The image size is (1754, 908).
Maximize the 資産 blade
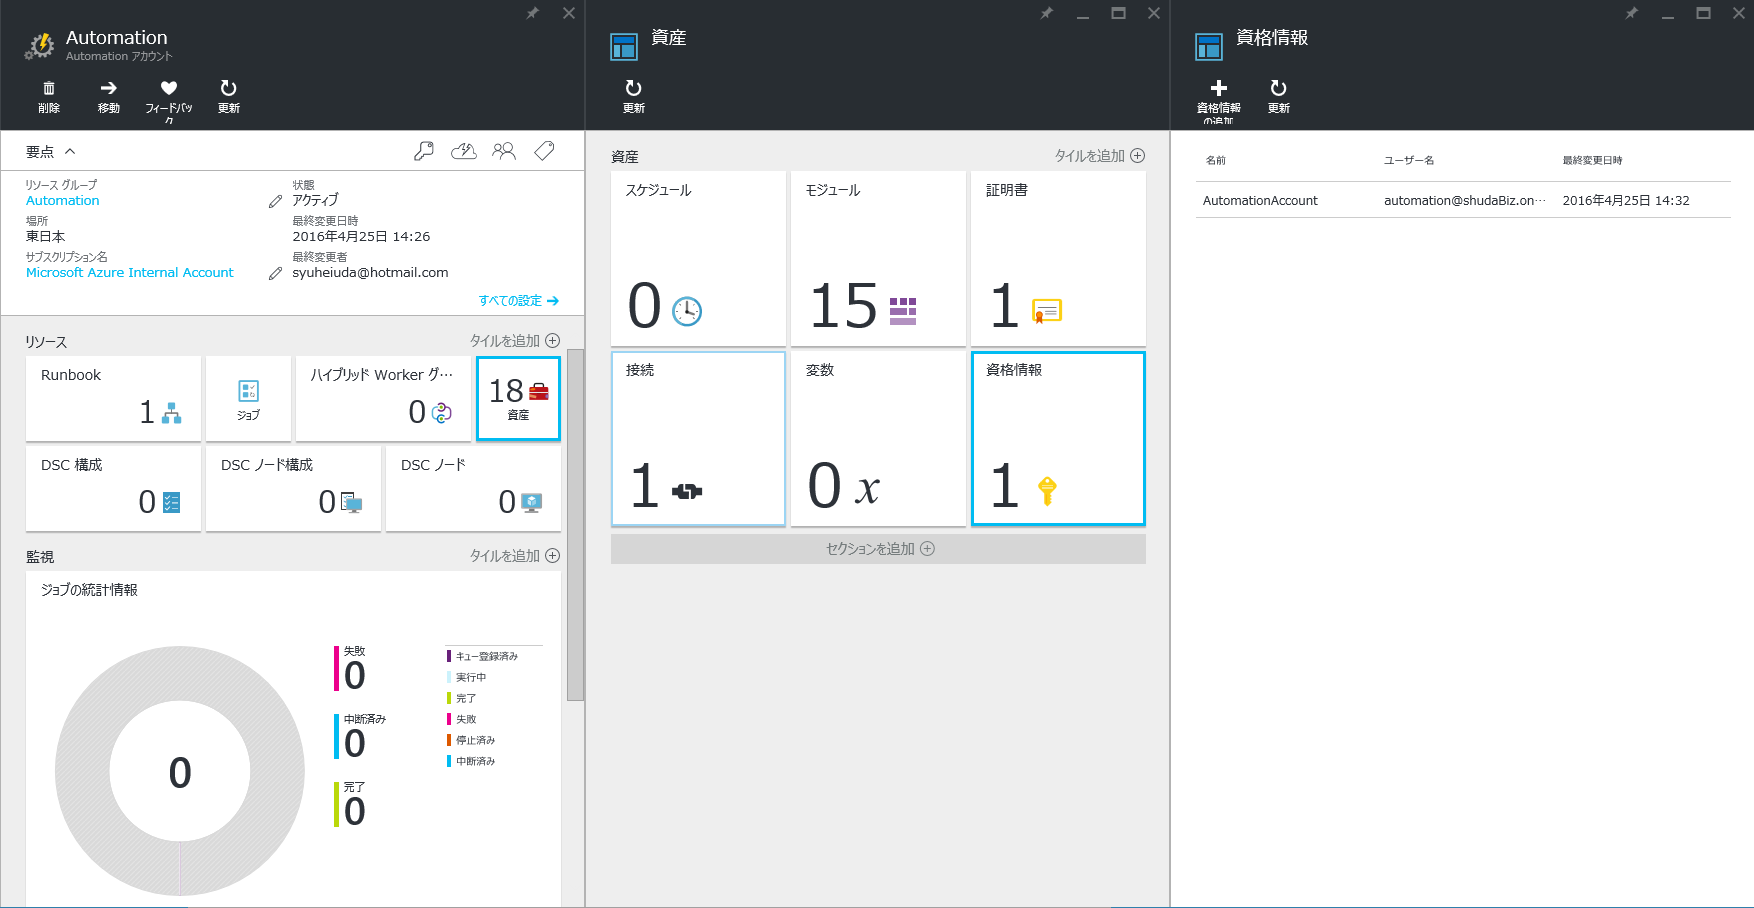click(1118, 13)
